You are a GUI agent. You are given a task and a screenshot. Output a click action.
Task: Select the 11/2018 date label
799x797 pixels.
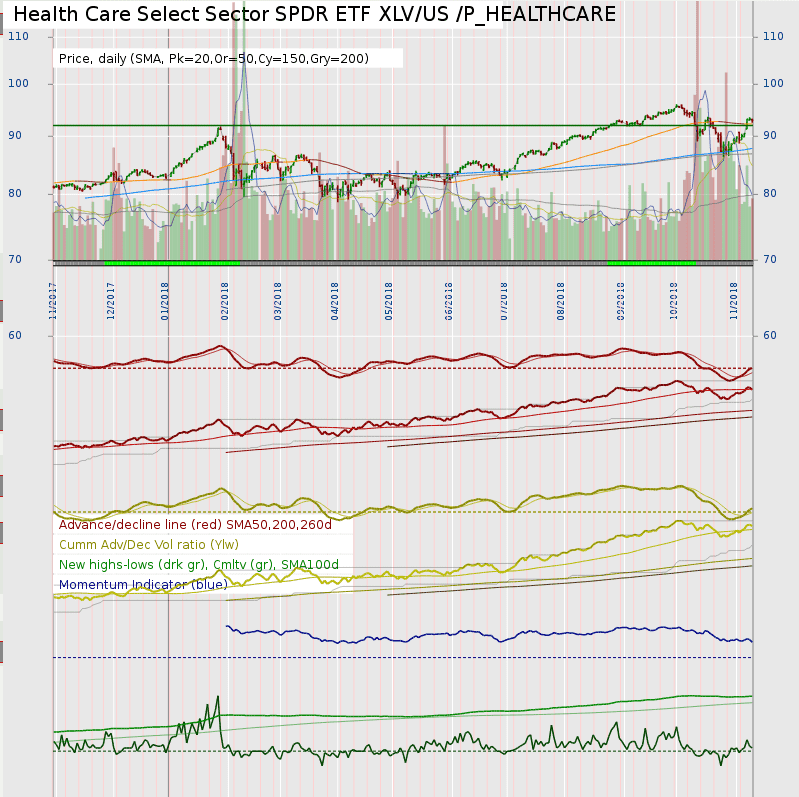pyautogui.click(x=734, y=301)
